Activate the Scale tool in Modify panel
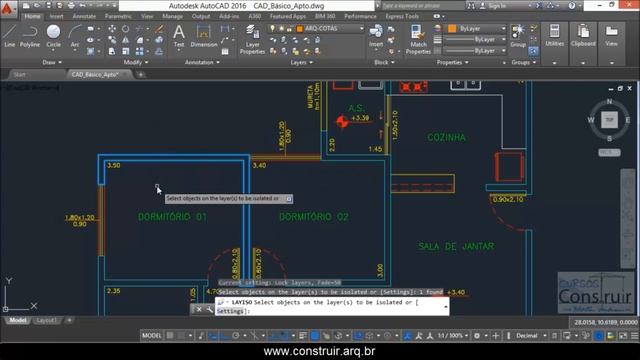Viewport: 640px width, 360px height. click(x=125, y=51)
